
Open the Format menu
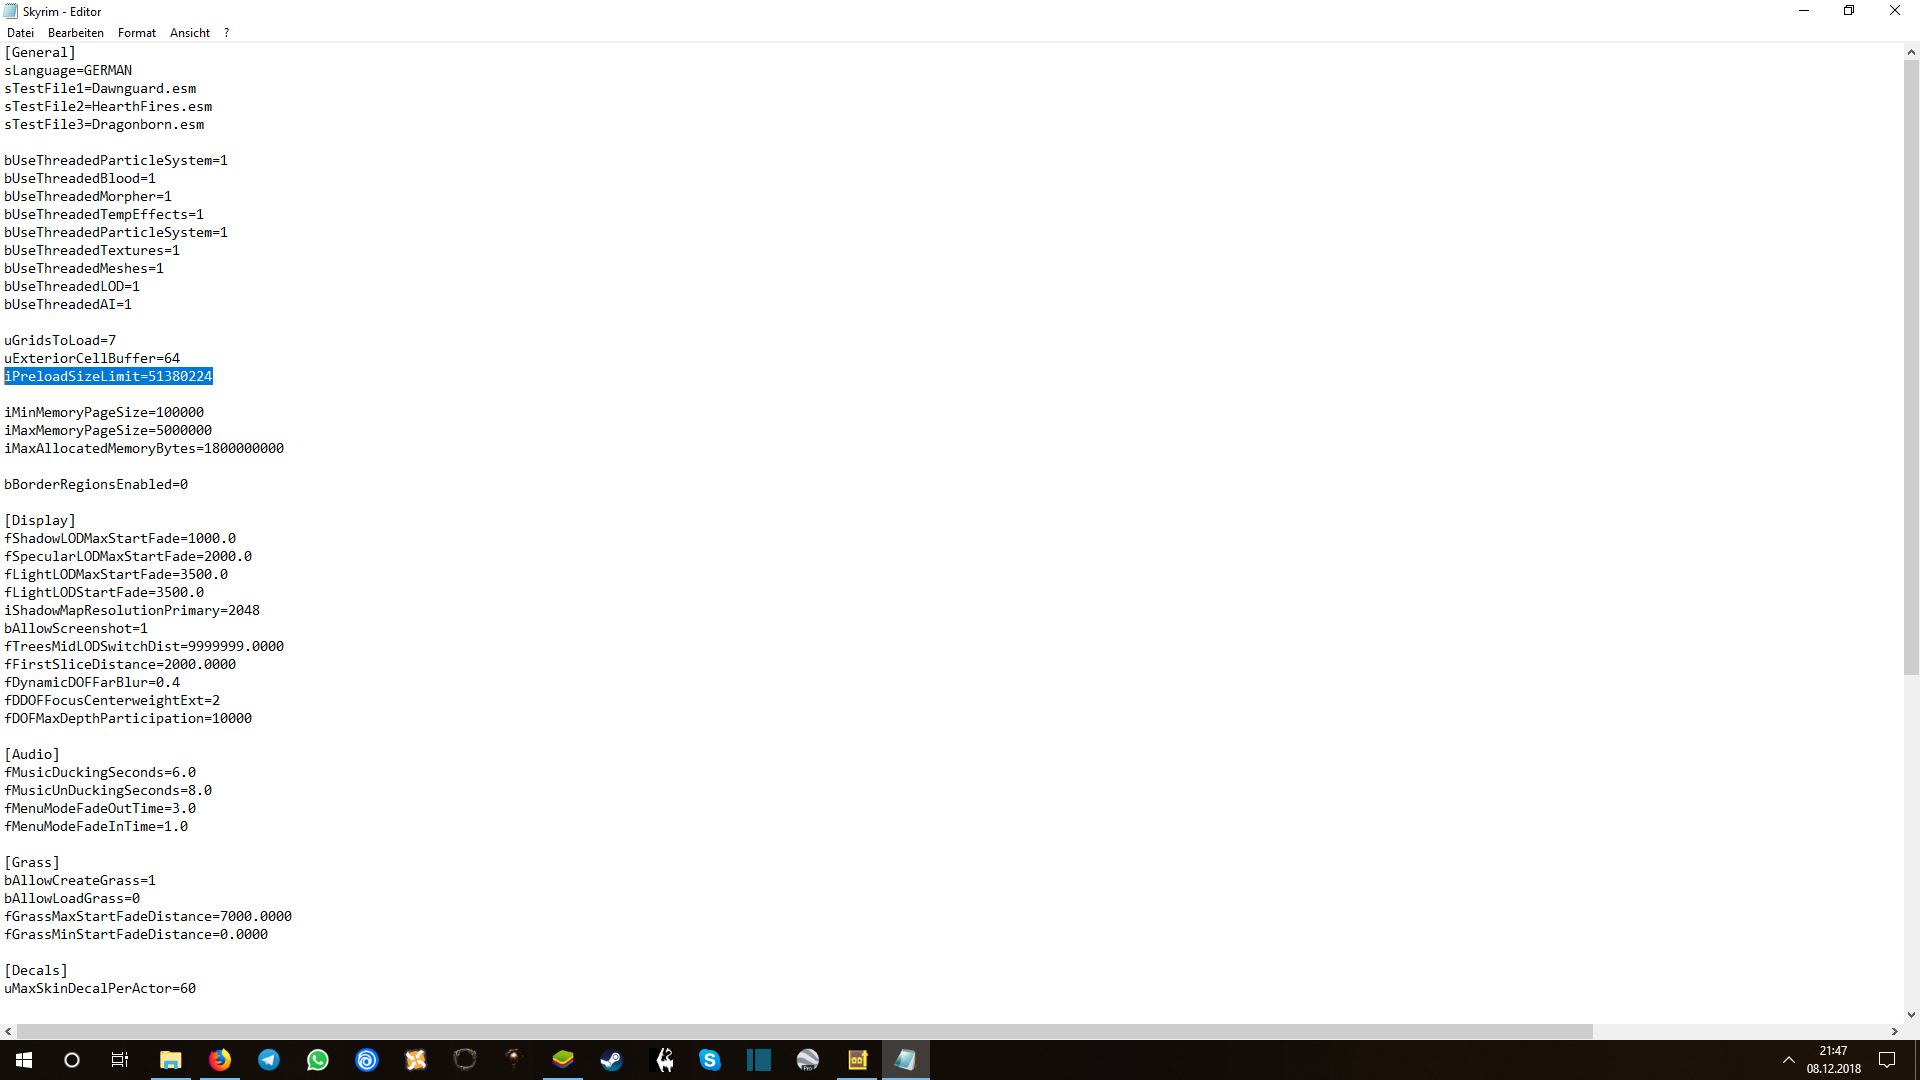(x=136, y=32)
